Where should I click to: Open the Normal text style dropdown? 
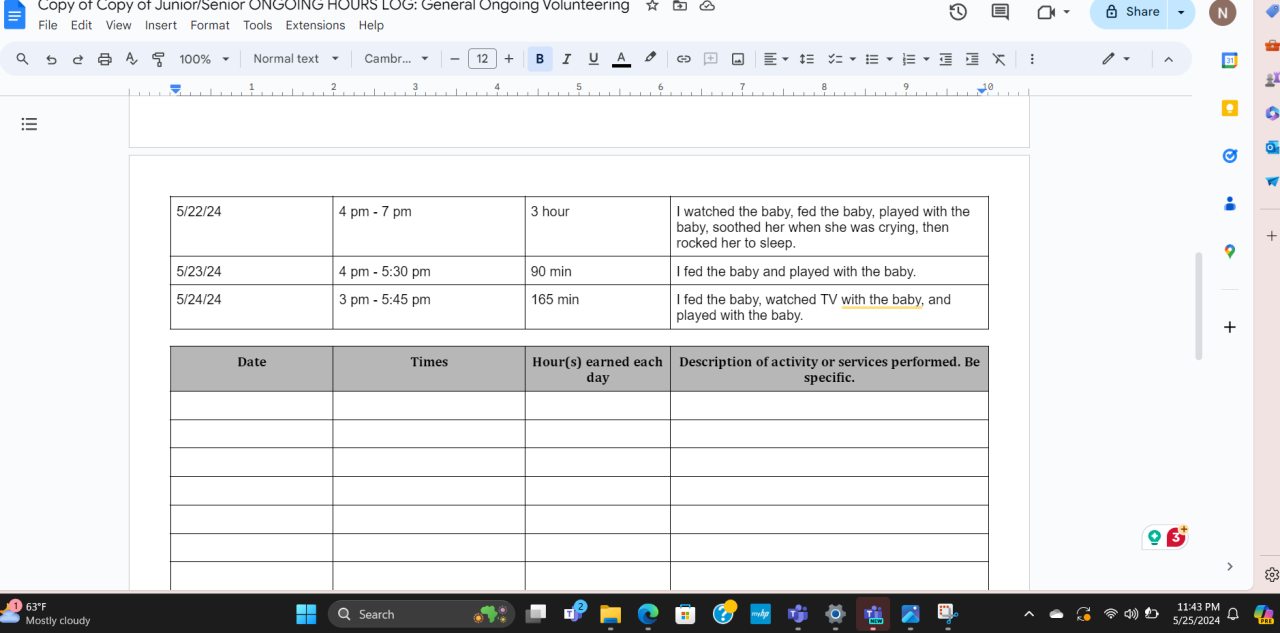tap(296, 59)
